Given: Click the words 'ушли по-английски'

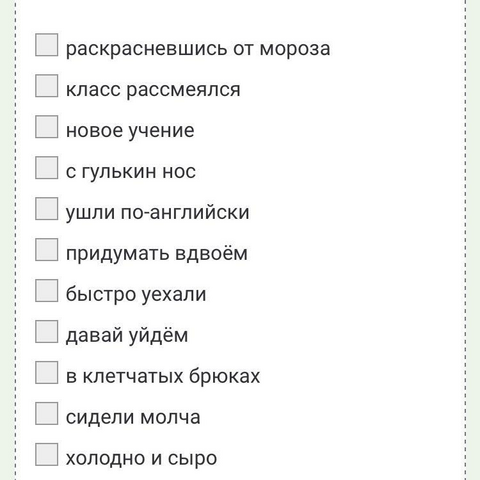Looking at the screenshot, I should 157,213.
